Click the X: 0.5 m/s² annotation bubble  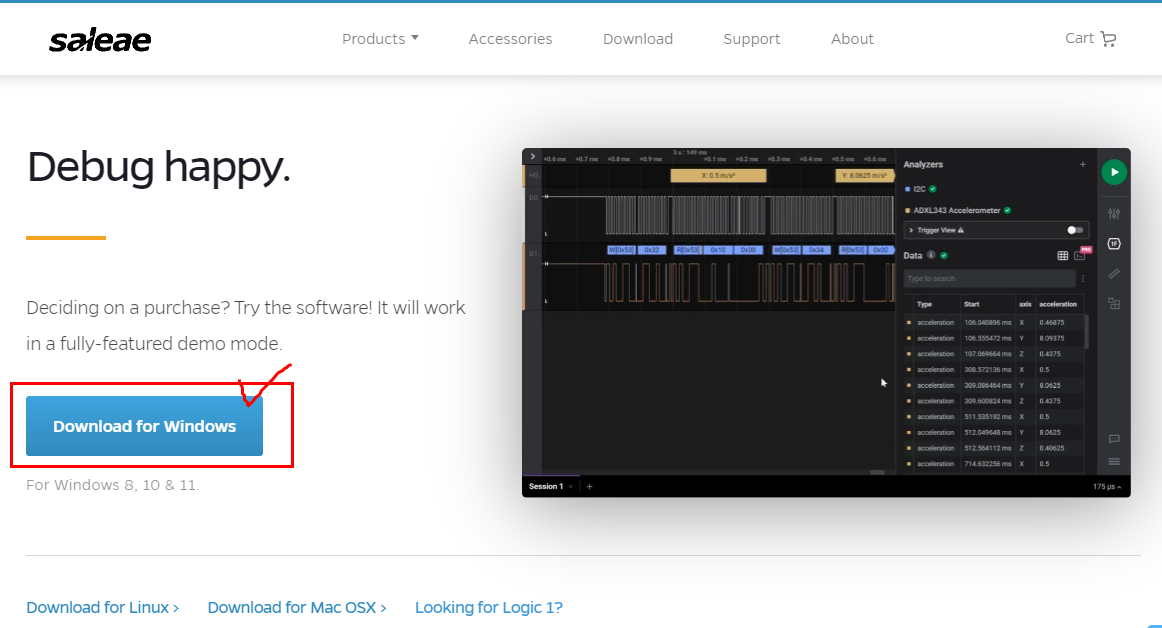tap(718, 176)
